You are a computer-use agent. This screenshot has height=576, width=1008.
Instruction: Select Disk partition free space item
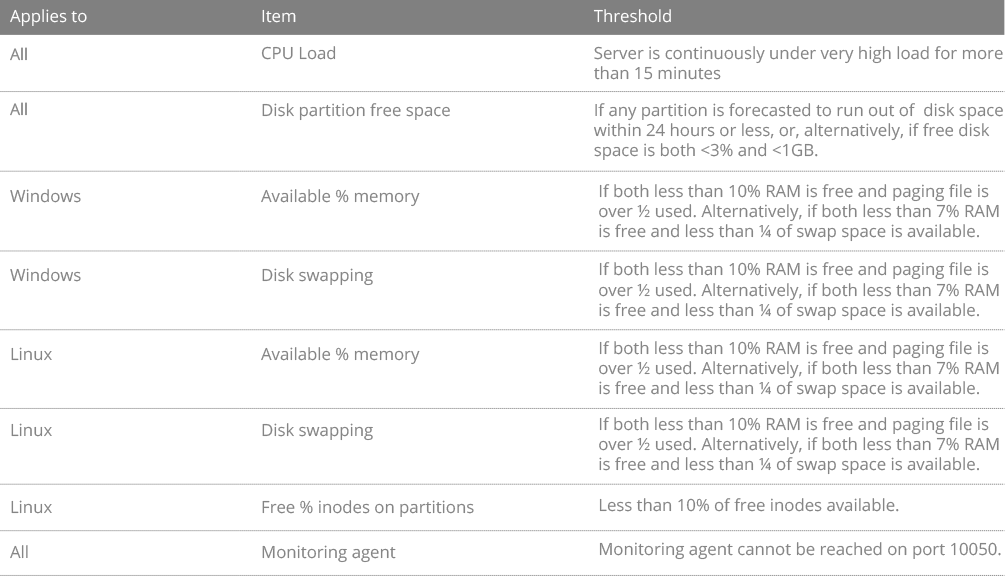[x=356, y=111]
